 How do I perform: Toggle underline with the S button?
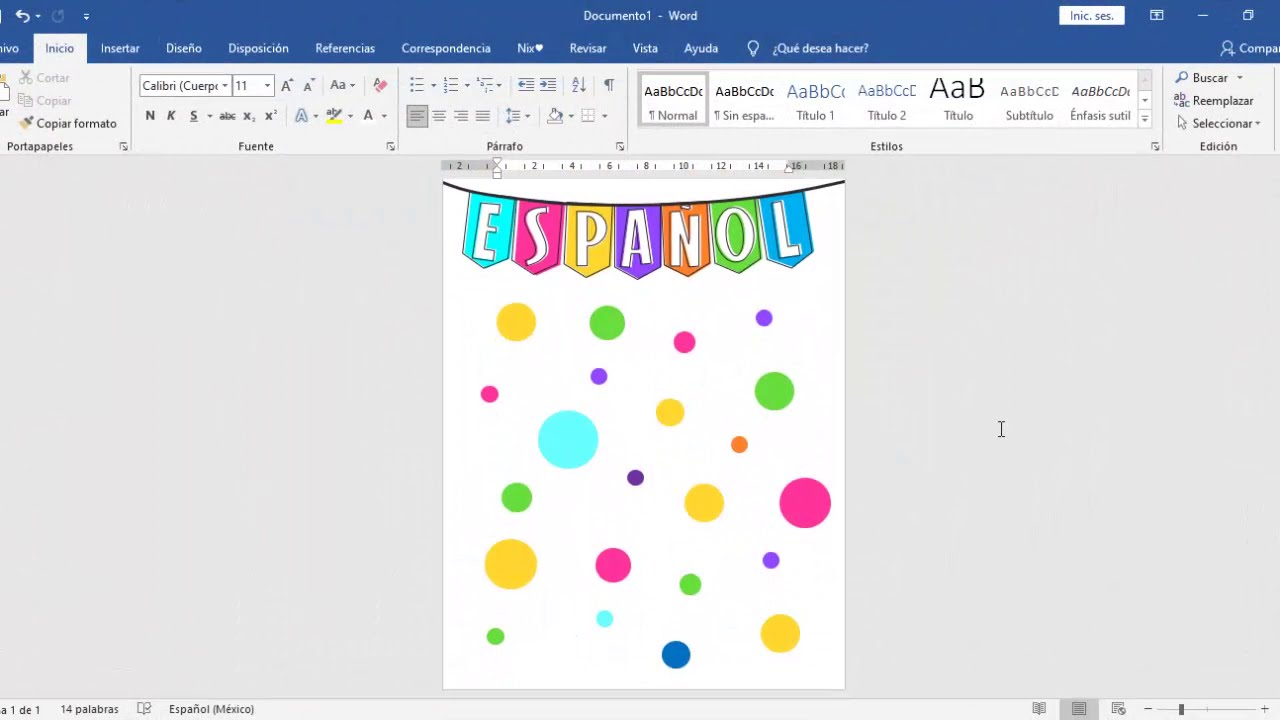[193, 116]
